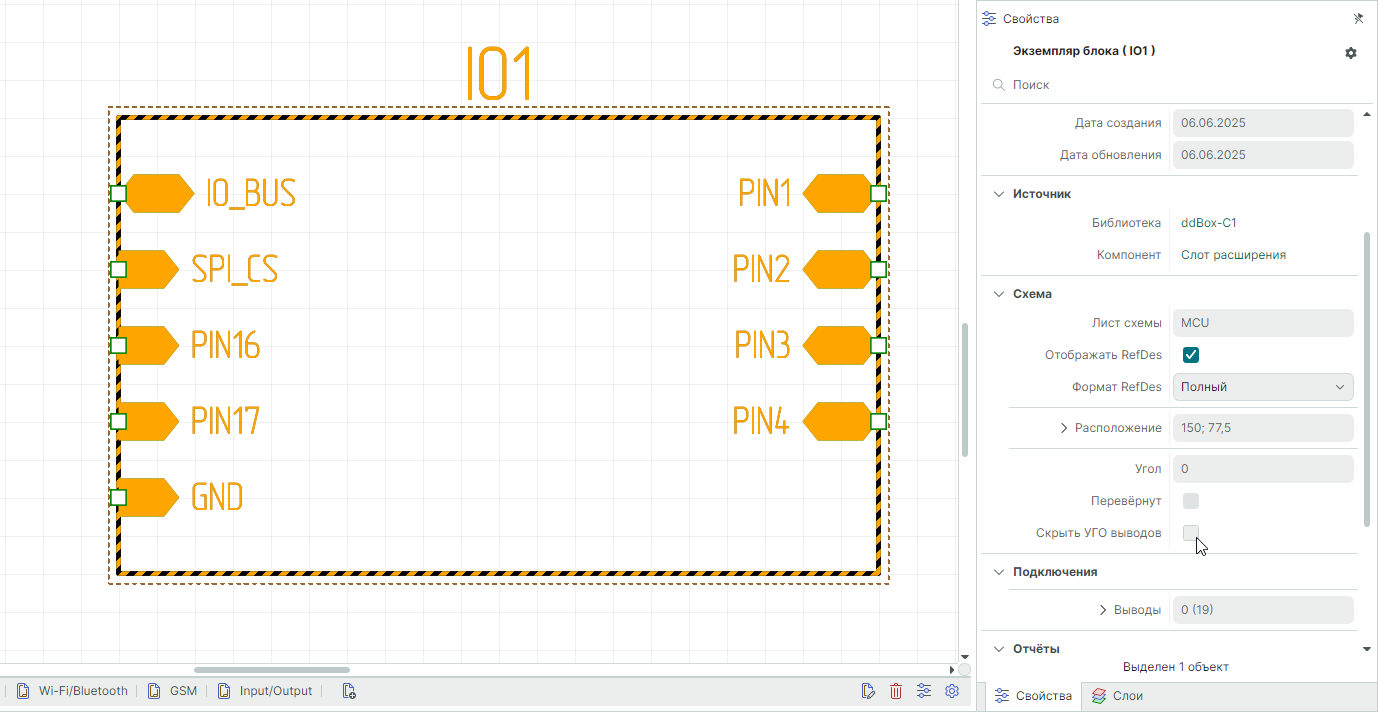The height and width of the screenshot is (712, 1378).
Task: Switch to the Слои tab
Action: click(x=1117, y=696)
